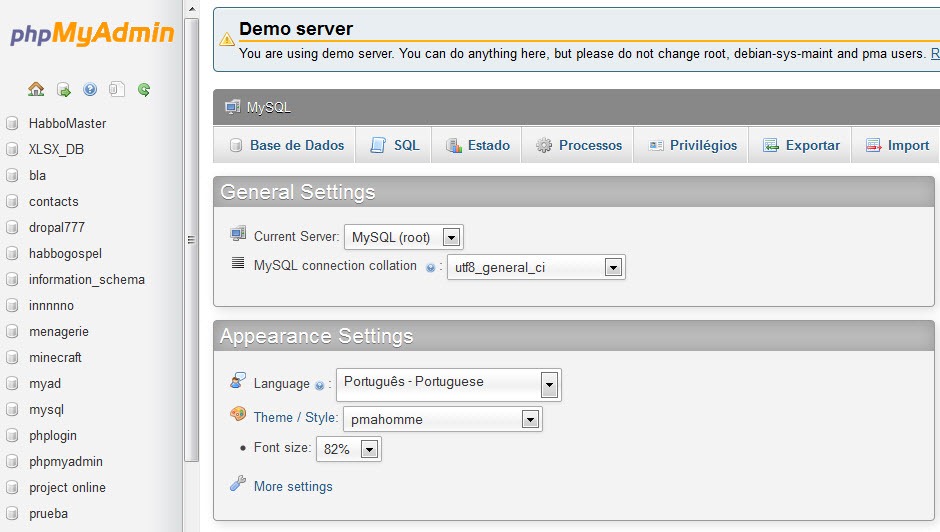940x532 pixels.
Task: Open the Import tab
Action: click(x=896, y=145)
